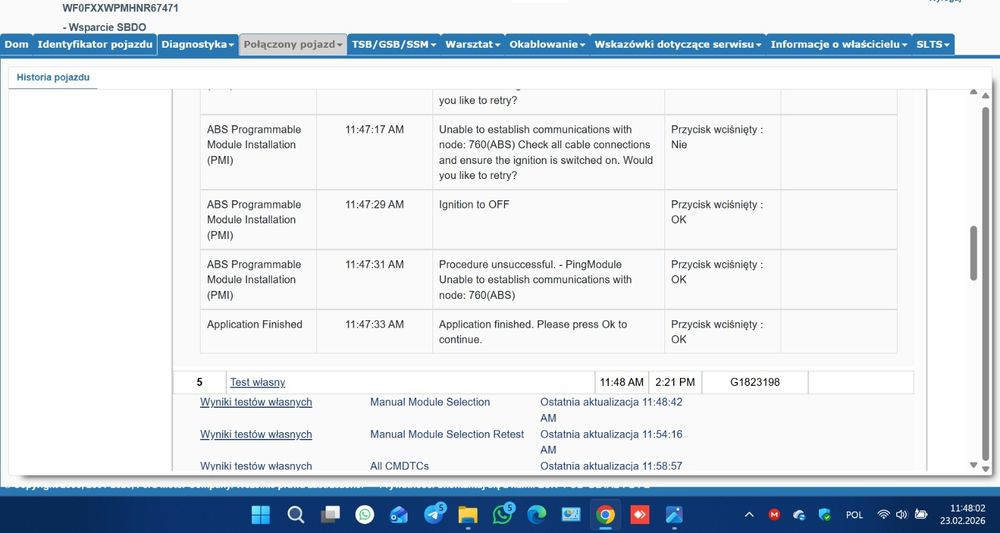This screenshot has height=533, width=1000.
Task: Open the volume speaker tray icon
Action: [x=901, y=515]
